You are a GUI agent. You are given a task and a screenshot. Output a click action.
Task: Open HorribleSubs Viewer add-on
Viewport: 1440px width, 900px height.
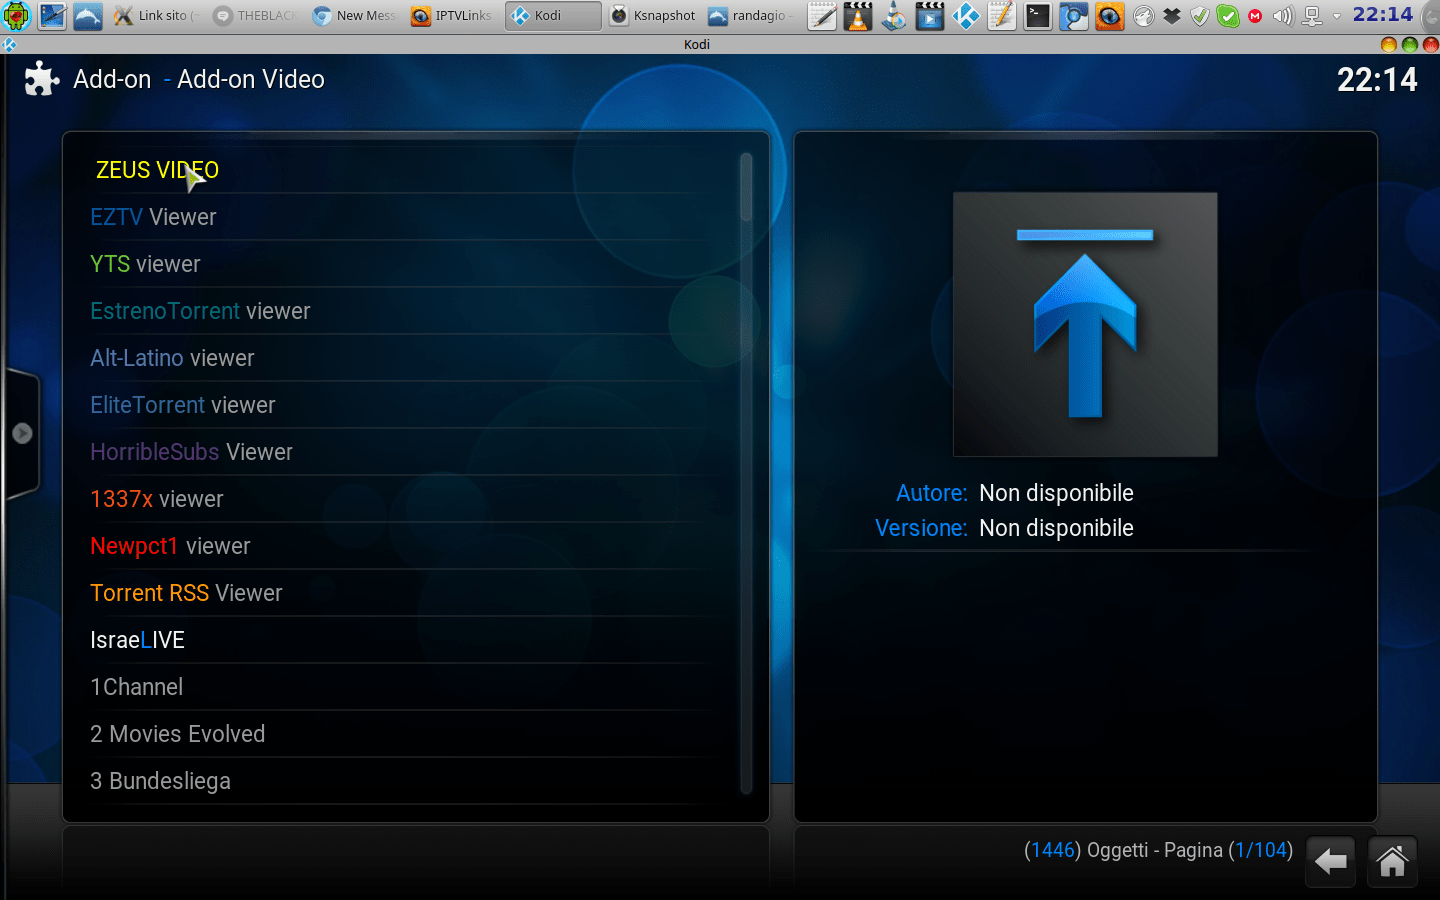413,452
